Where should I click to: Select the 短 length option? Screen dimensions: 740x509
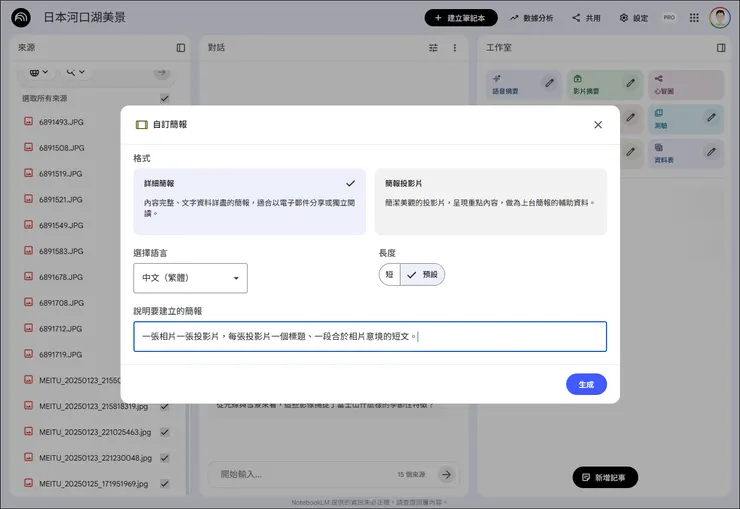pos(389,275)
